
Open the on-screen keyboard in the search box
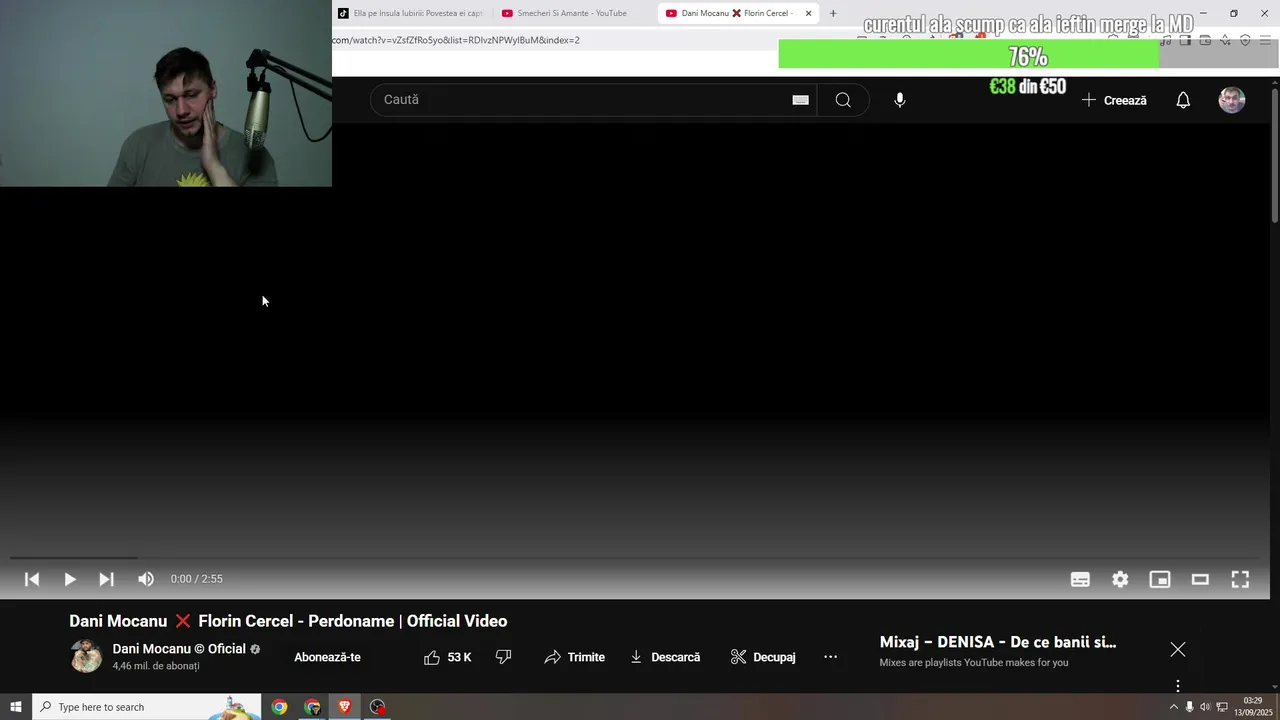(800, 100)
